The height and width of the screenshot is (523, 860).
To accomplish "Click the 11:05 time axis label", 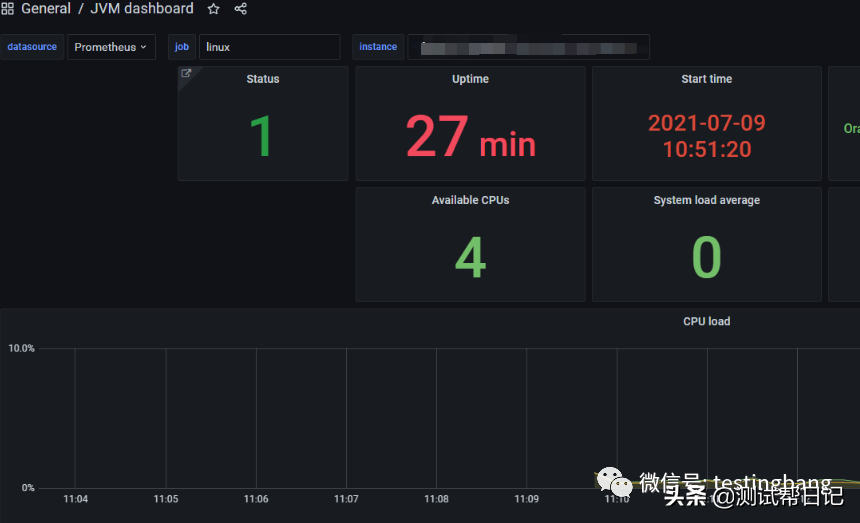I will click(166, 499).
